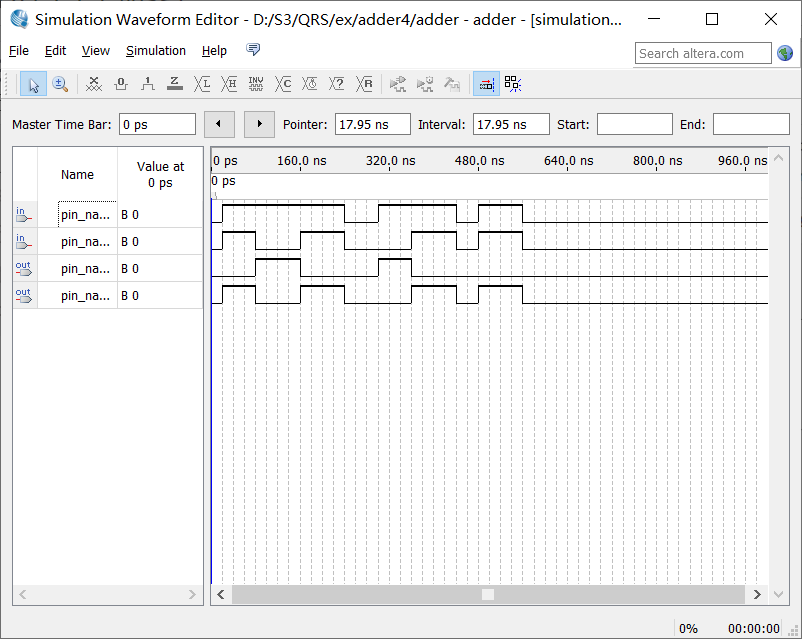The height and width of the screenshot is (639, 802).
Task: Click the first input signal's B 0 value
Action: 130,214
